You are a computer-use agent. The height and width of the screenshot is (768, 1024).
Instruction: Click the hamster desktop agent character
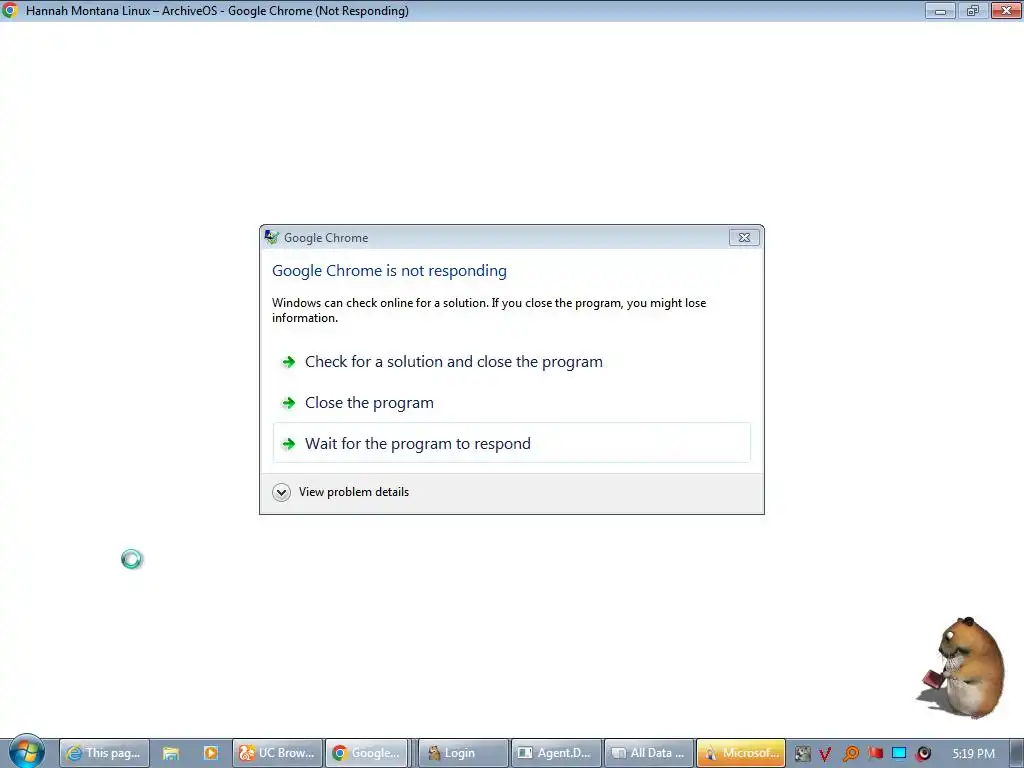click(x=965, y=666)
